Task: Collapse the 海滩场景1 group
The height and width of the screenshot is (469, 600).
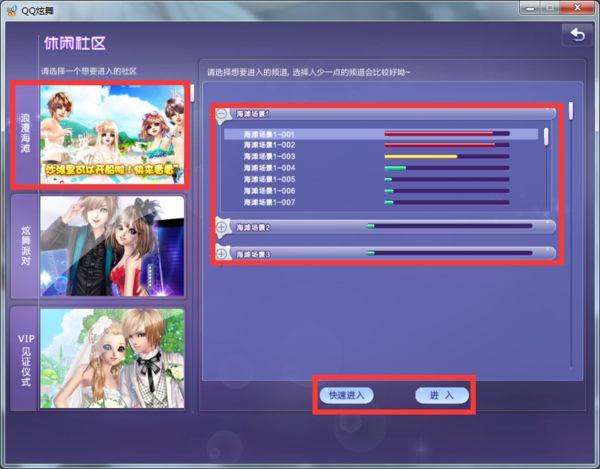Action: click(x=222, y=114)
